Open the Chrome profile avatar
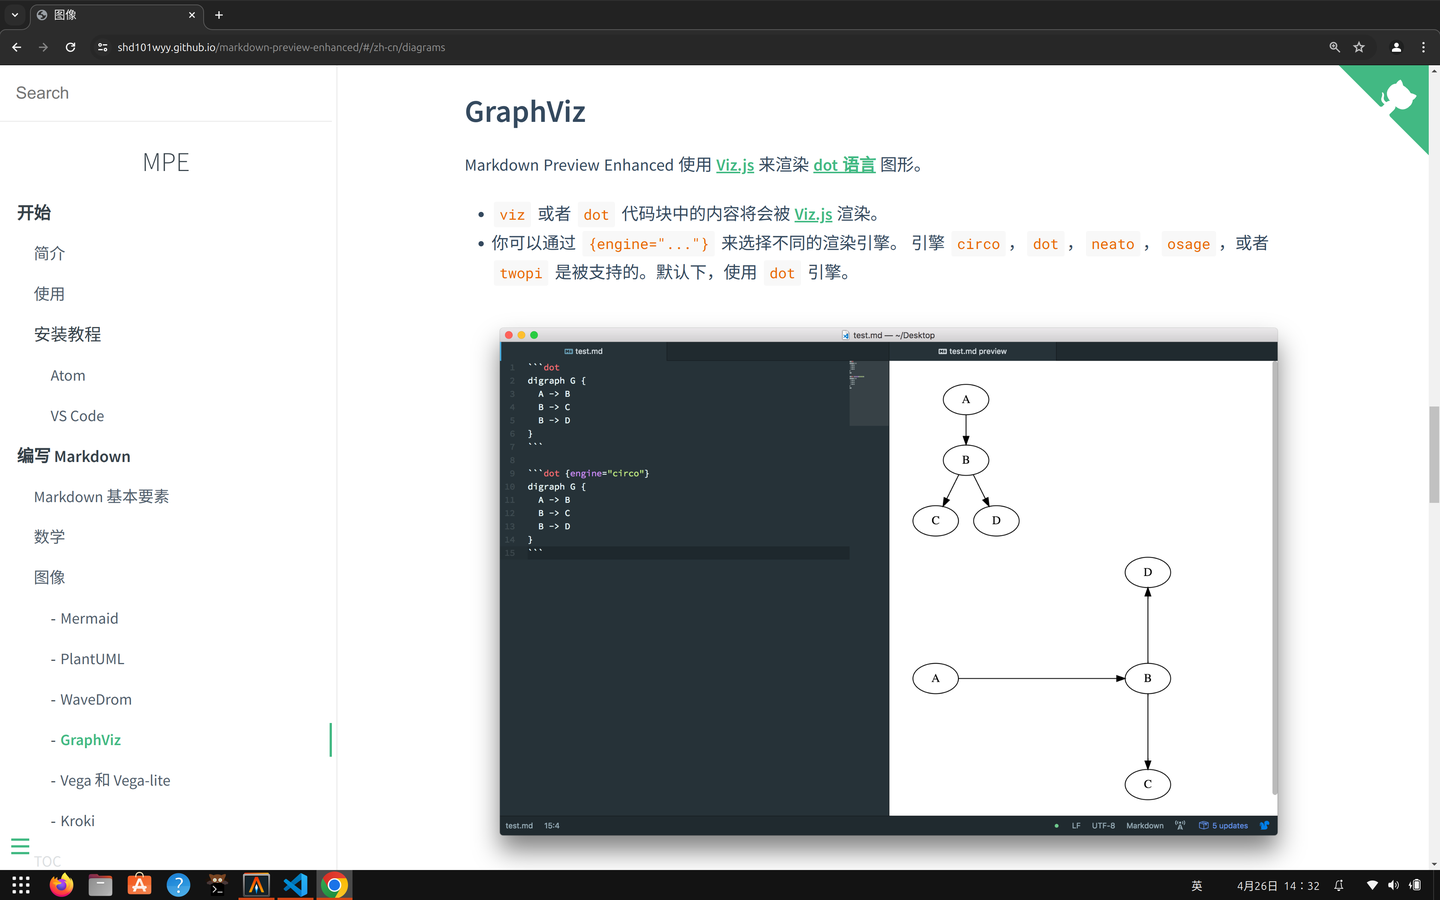The image size is (1440, 900). point(1396,47)
